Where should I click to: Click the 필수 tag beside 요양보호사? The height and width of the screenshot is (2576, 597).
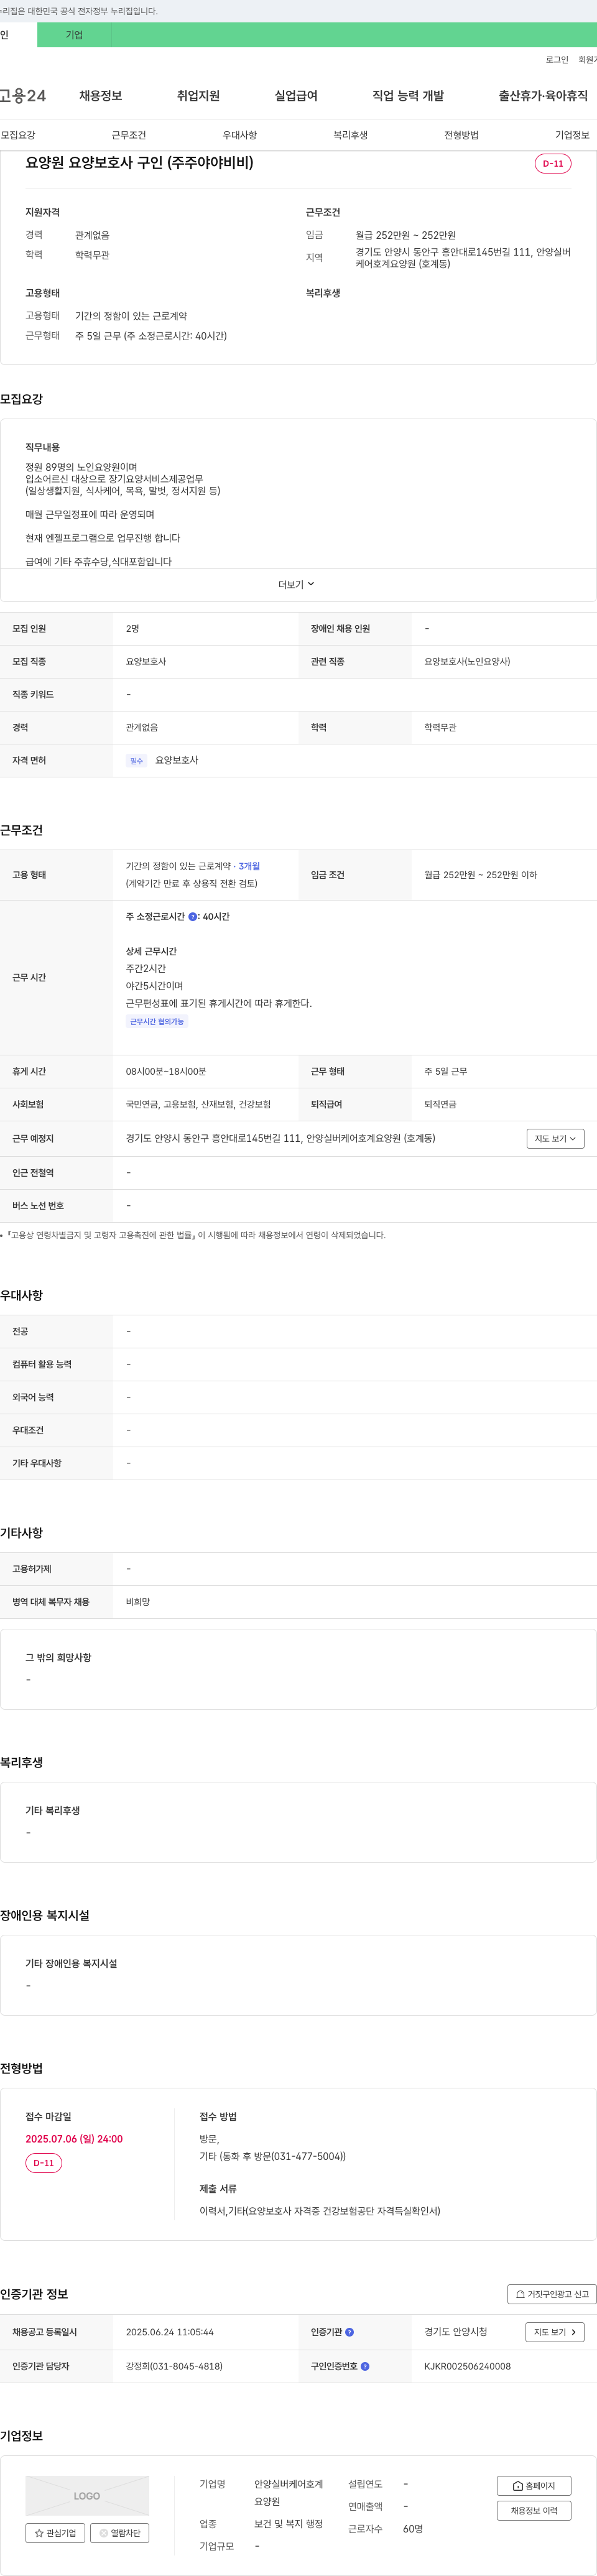(137, 761)
